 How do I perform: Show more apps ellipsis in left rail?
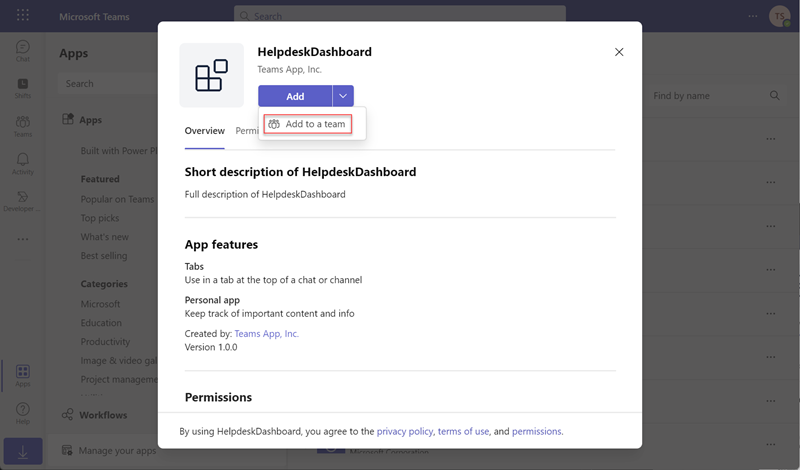22,239
